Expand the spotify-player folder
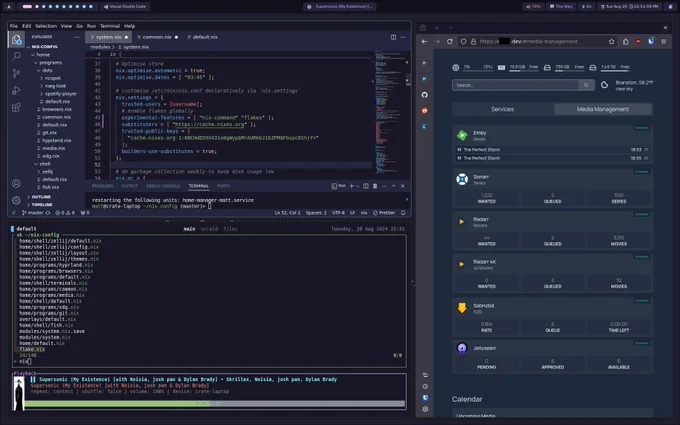The height and width of the screenshot is (425, 680). click(42, 94)
